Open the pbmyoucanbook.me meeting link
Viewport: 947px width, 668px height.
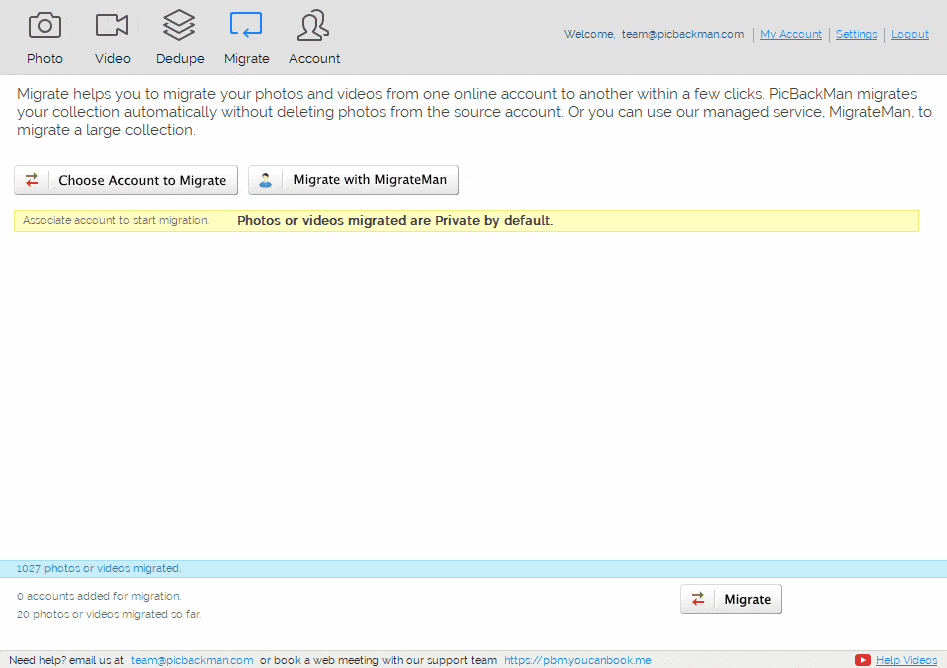click(x=577, y=660)
